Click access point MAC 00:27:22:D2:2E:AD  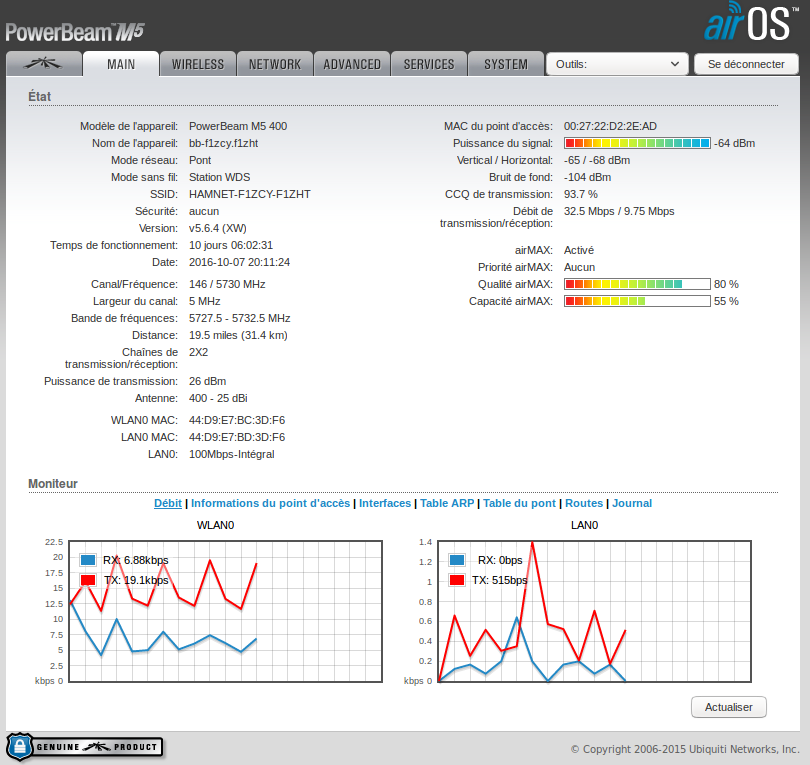click(x=610, y=126)
